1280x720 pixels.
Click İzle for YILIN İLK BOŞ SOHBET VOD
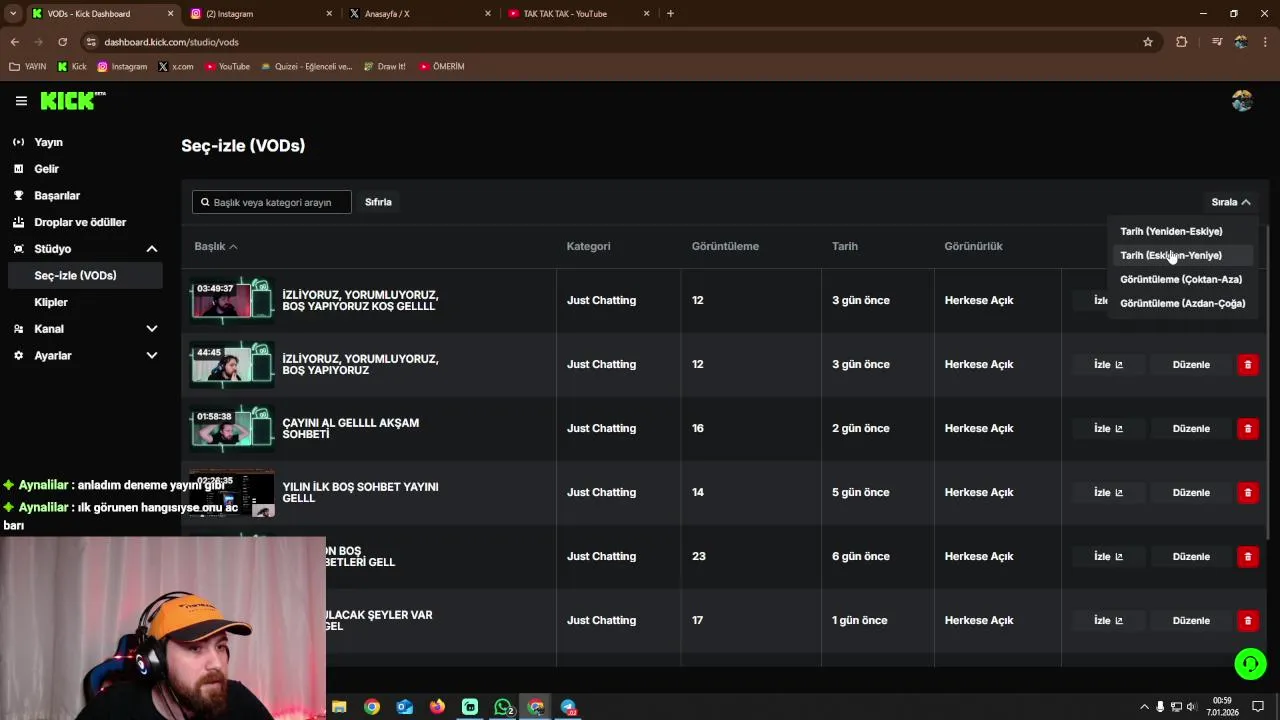pos(1108,492)
